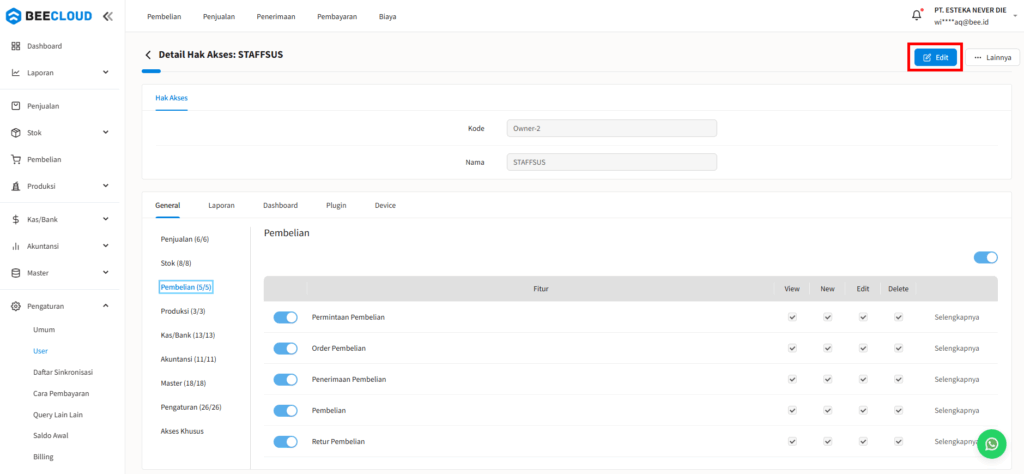Screen dimensions: 1024x474
Task: Open Selengkapnya link for Penerimaan Pembelian
Action: pos(956,379)
